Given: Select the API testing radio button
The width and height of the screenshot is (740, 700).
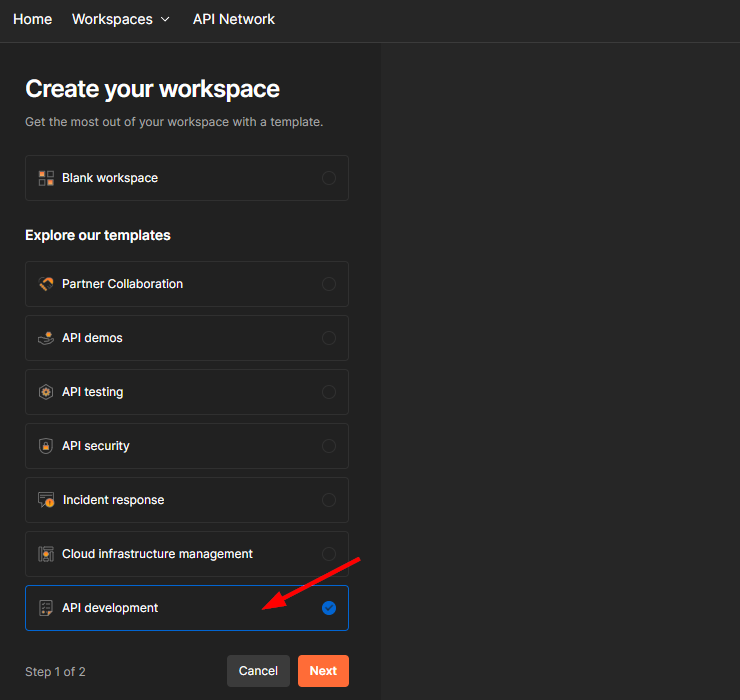Looking at the screenshot, I should pos(329,392).
